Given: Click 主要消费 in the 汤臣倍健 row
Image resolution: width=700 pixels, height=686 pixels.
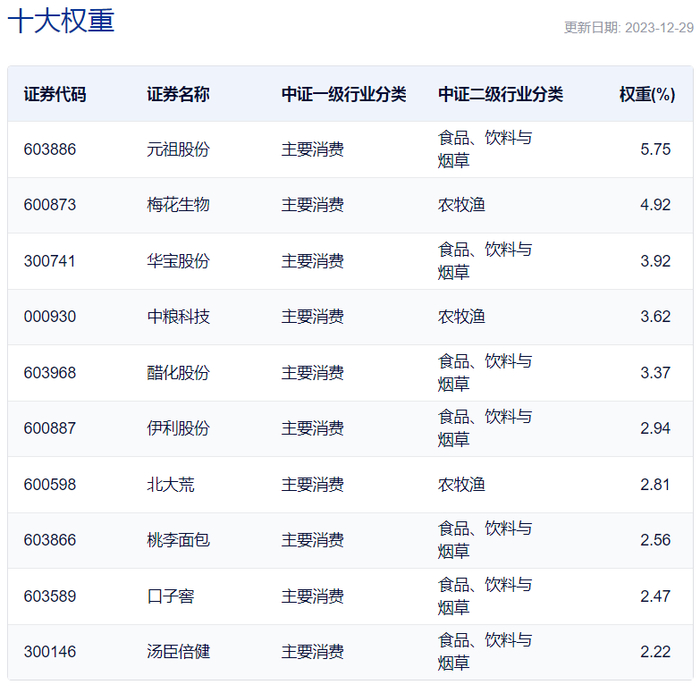Looking at the screenshot, I should (312, 652).
